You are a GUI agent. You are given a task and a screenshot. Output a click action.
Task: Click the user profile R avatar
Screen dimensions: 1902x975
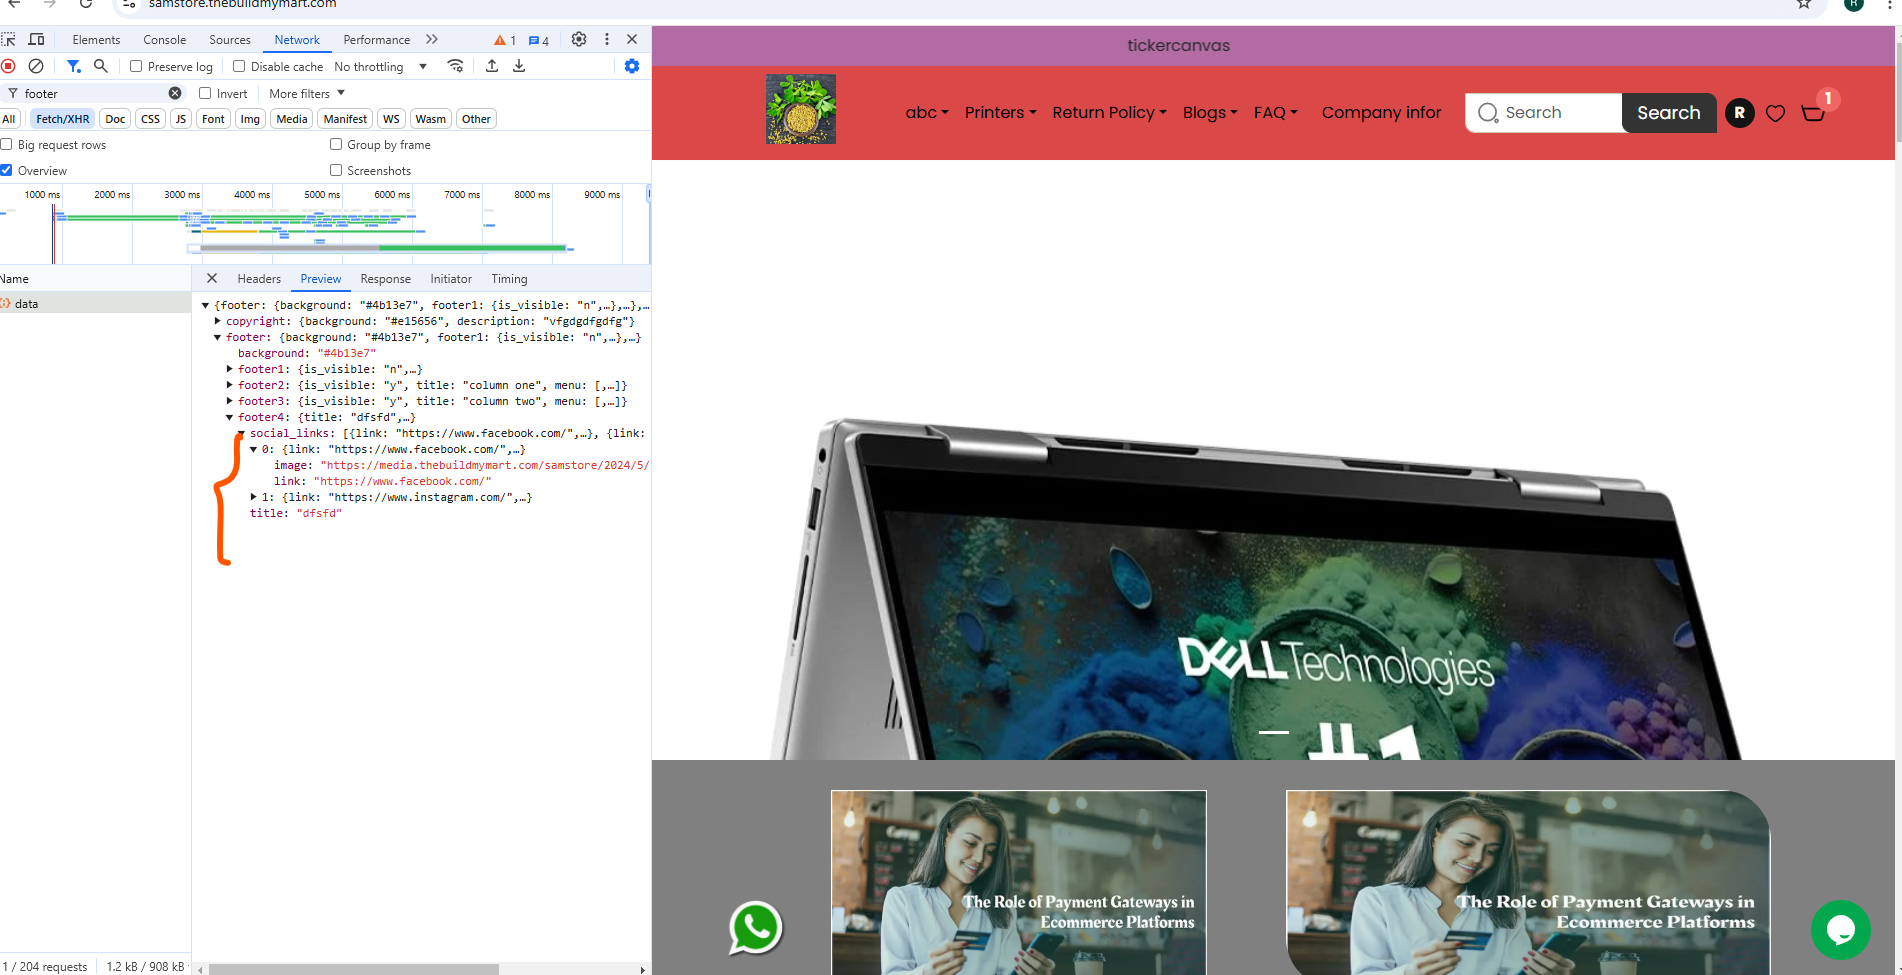[x=1740, y=113]
